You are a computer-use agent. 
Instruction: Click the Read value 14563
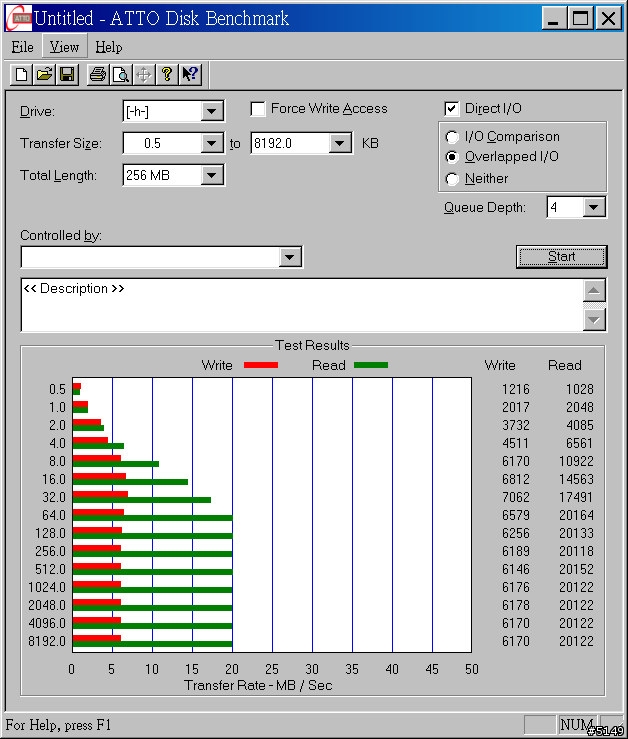click(576, 479)
